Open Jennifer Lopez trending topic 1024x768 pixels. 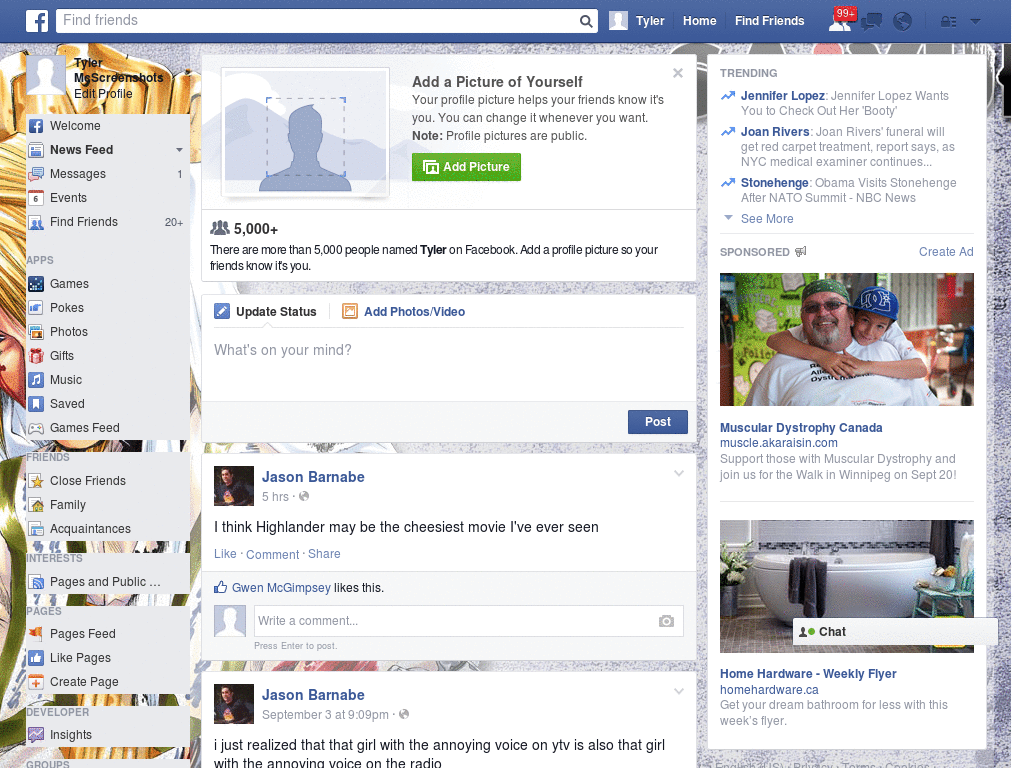[782, 96]
